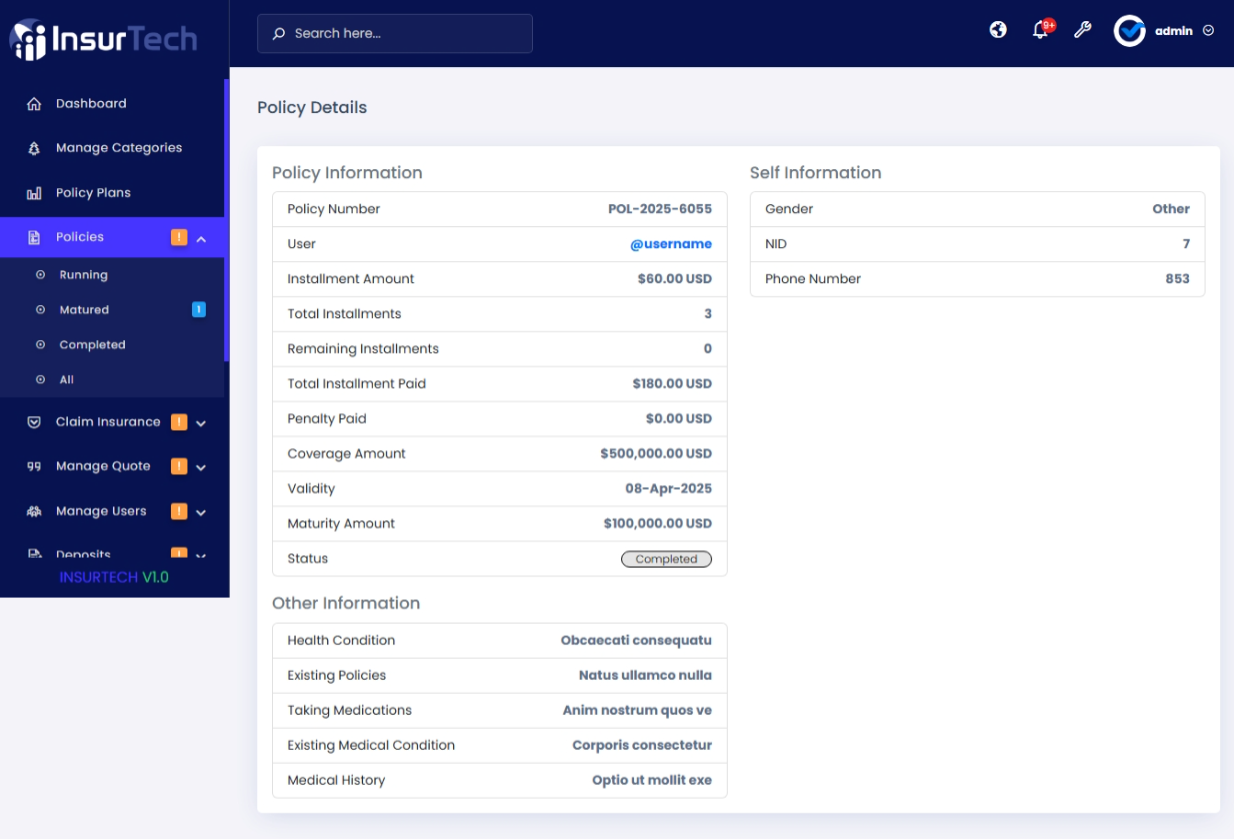Click the $180.00 USD total paid value
The height and width of the screenshot is (839, 1234).
pos(672,384)
